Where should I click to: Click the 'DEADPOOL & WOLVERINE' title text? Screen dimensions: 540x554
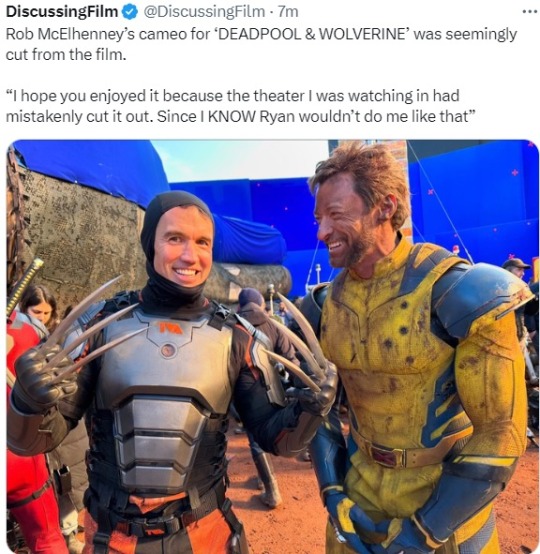(312, 34)
